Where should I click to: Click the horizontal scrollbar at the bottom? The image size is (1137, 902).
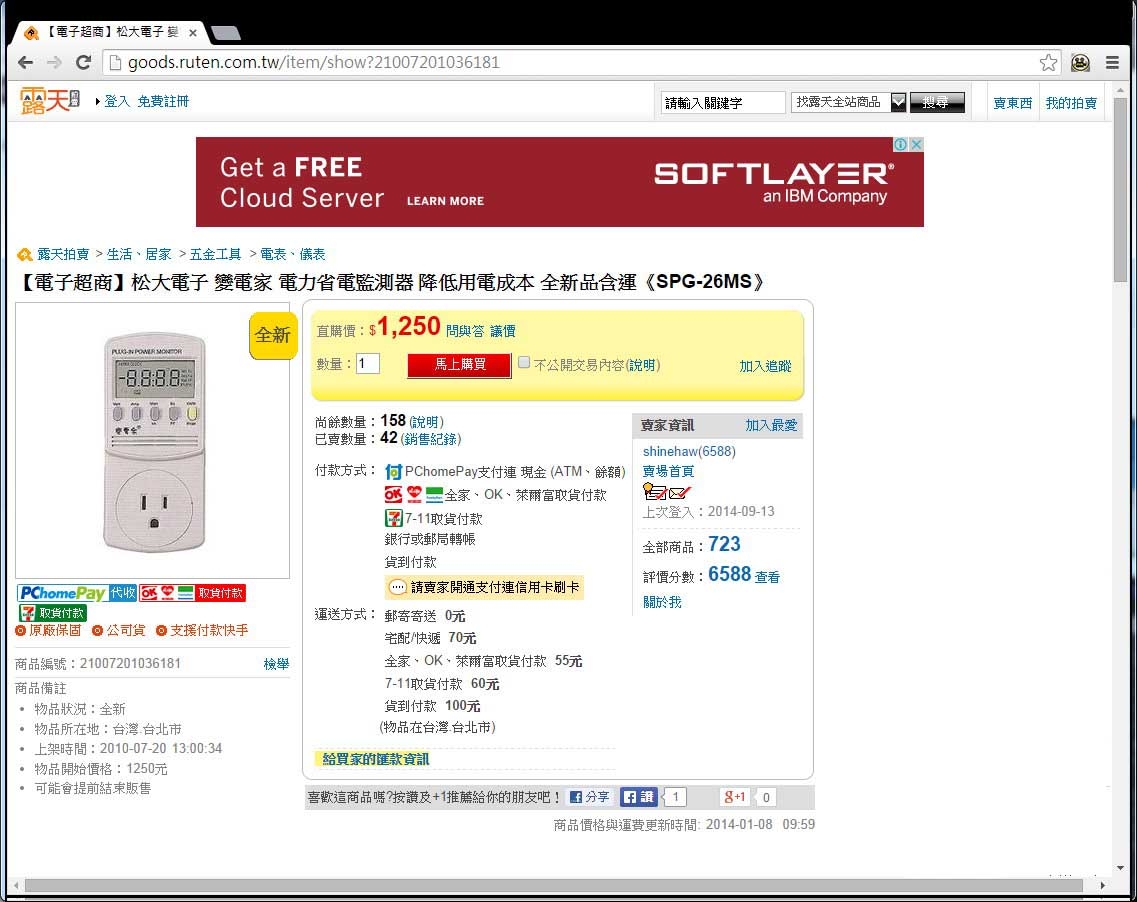[554, 885]
